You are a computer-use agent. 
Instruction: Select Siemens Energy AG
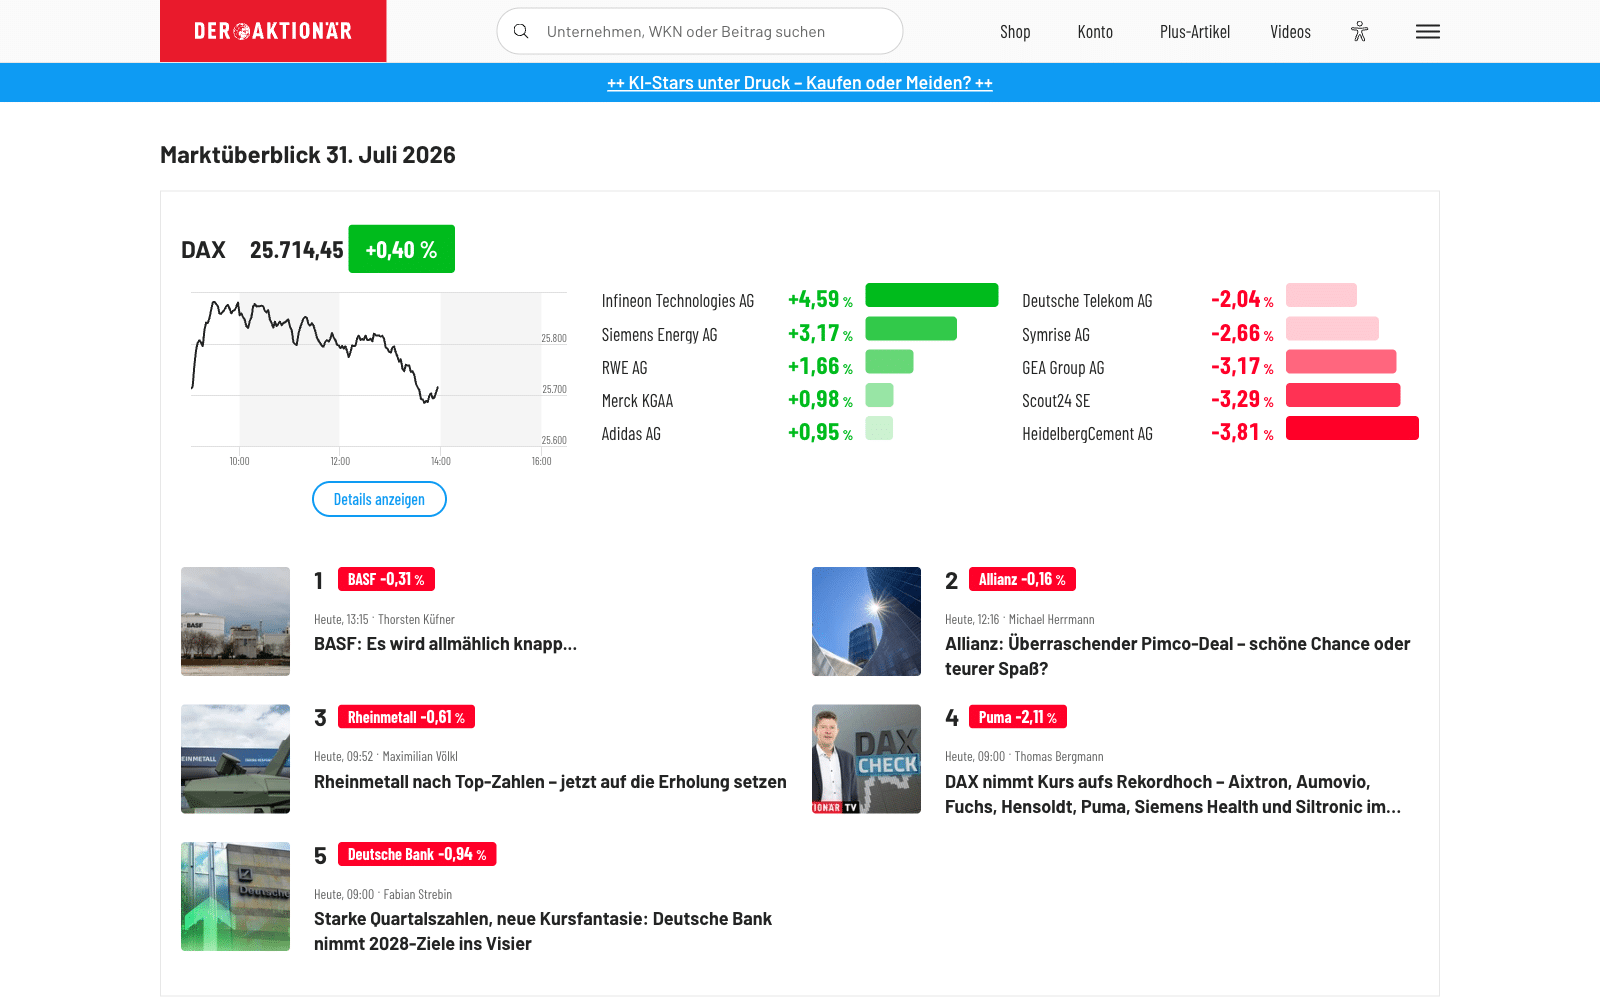click(x=659, y=335)
